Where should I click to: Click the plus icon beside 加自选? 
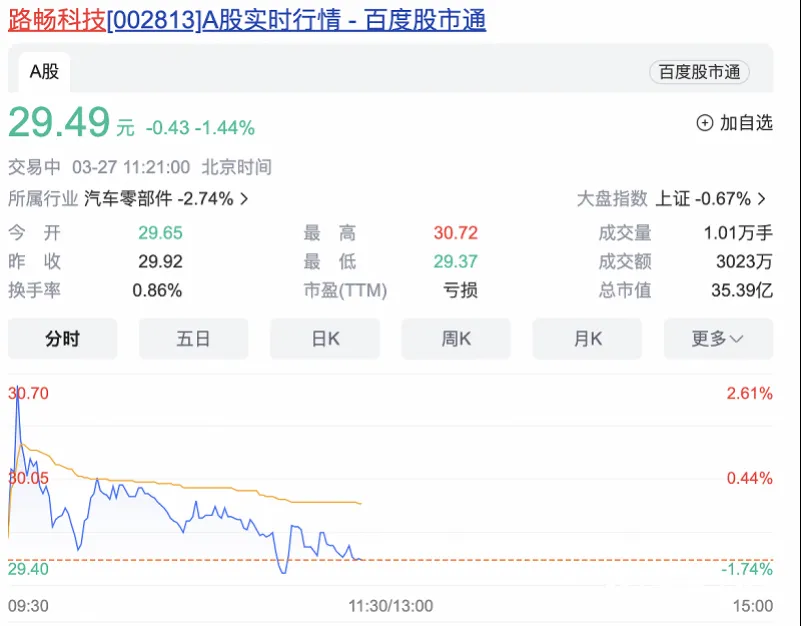tap(704, 123)
